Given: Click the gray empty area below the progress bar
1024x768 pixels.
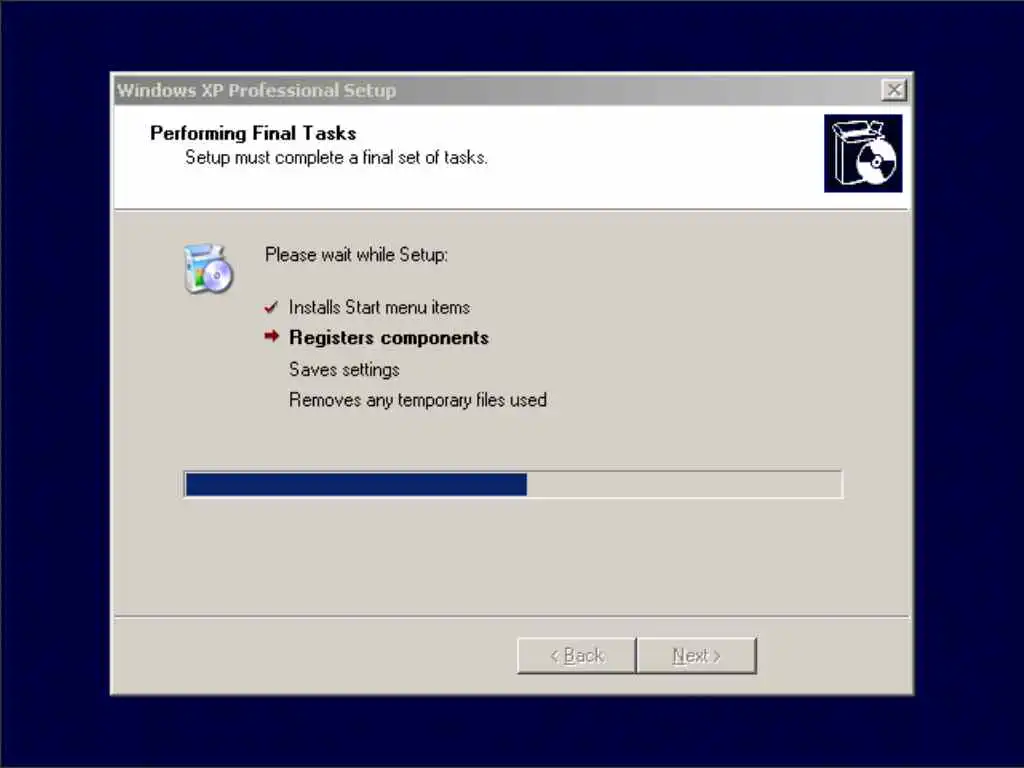Looking at the screenshot, I should pyautogui.click(x=511, y=555).
